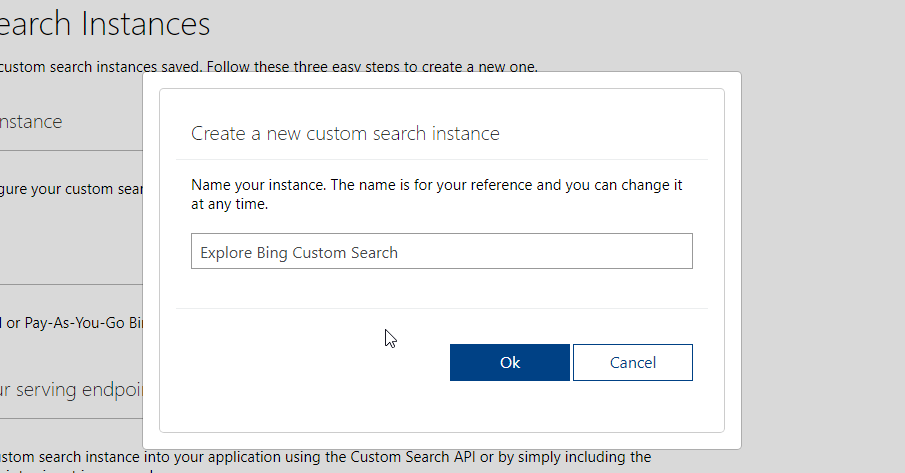Click the "Create a new custom search instance" title
The height and width of the screenshot is (473, 905).
click(x=345, y=133)
